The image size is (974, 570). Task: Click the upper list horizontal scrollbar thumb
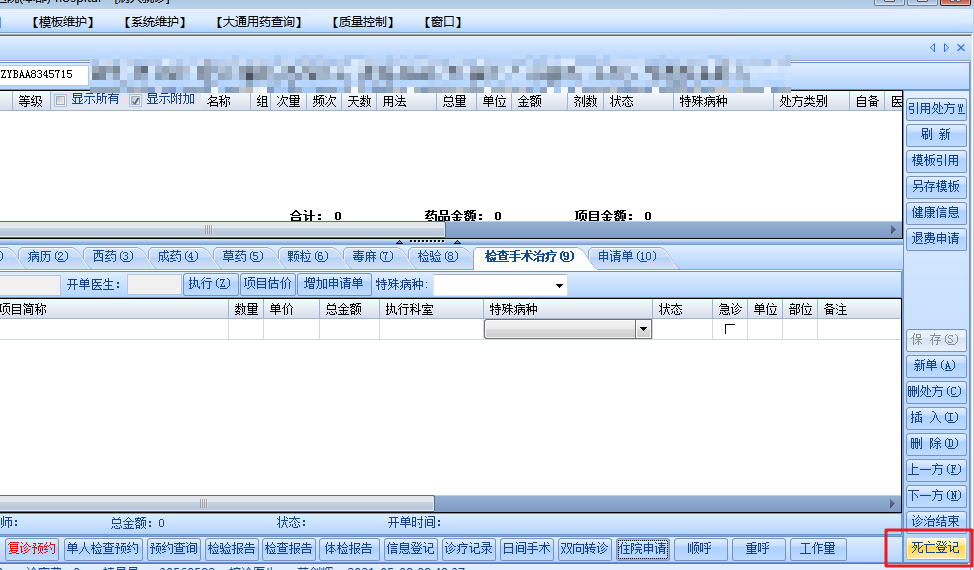coord(222,229)
